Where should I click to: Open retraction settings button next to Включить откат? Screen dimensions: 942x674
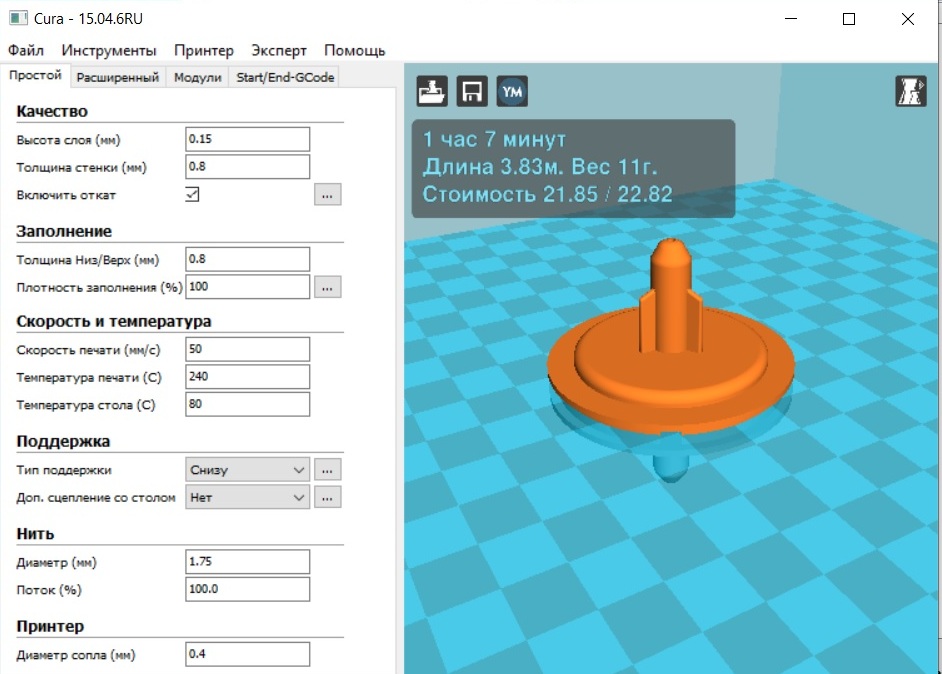point(327,195)
